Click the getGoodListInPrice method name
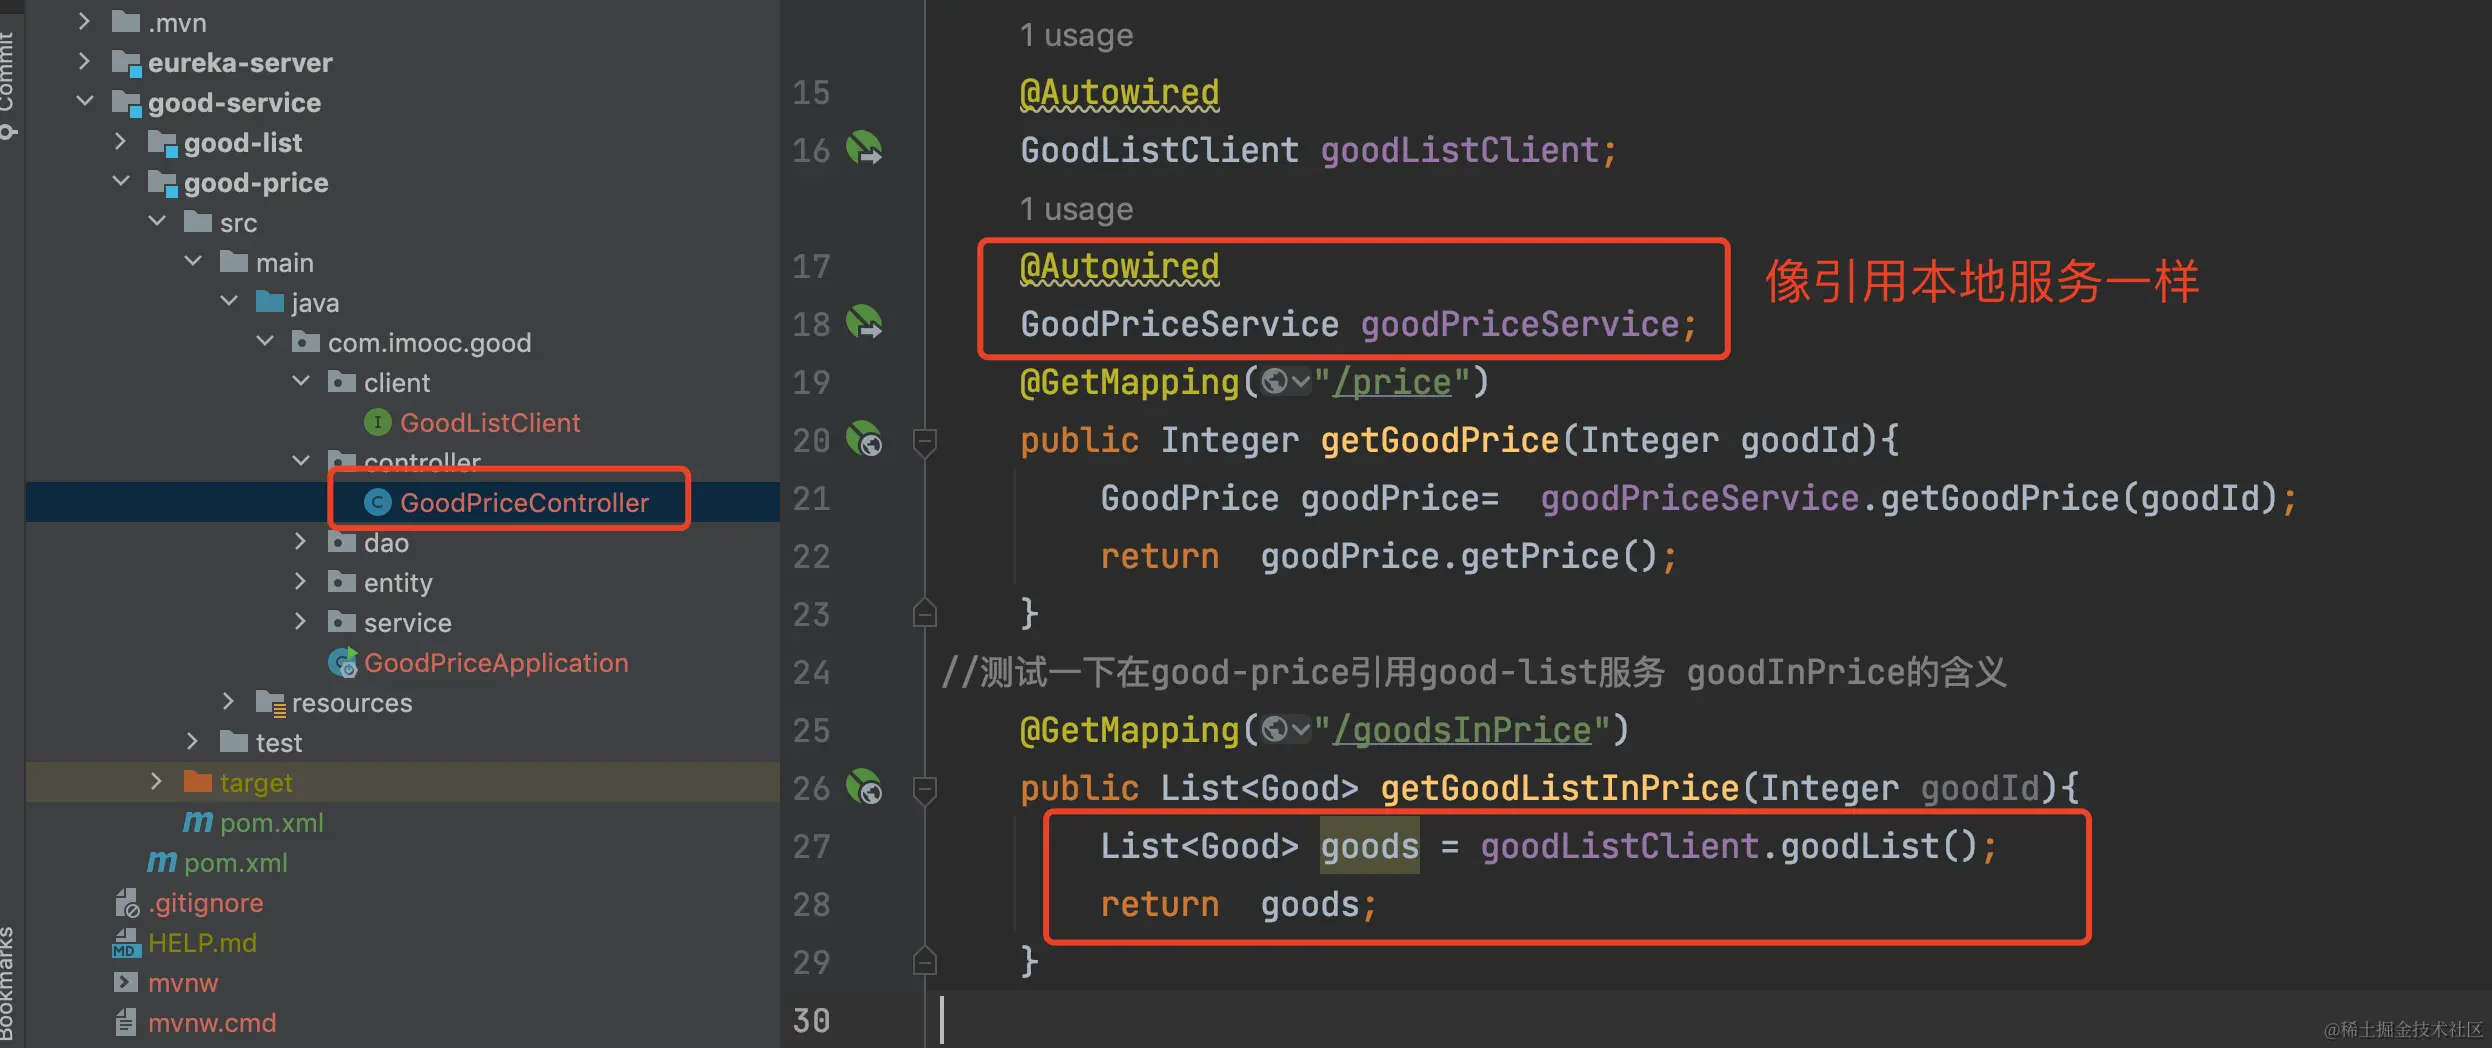The width and height of the screenshot is (2492, 1048). coord(1560,788)
